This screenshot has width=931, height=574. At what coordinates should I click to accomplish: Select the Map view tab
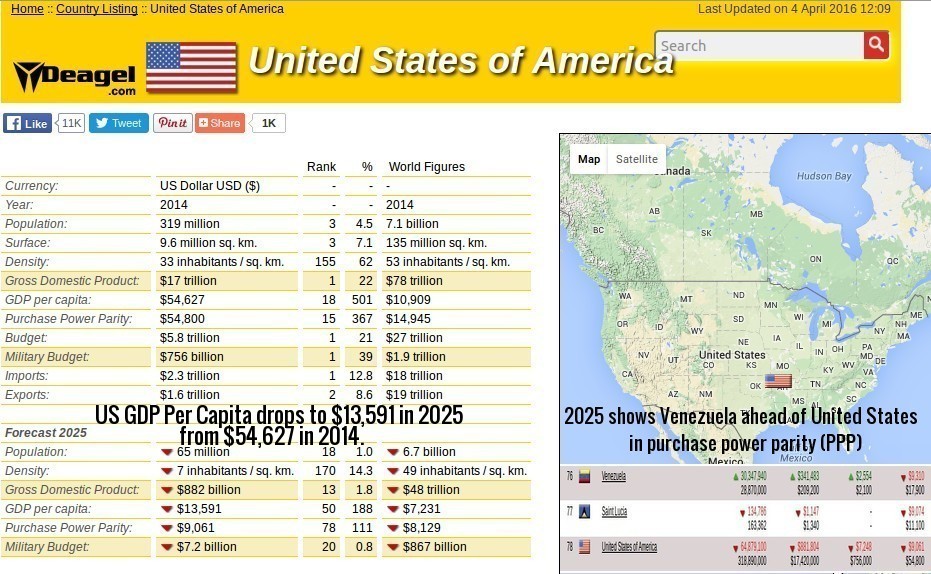tap(588, 159)
